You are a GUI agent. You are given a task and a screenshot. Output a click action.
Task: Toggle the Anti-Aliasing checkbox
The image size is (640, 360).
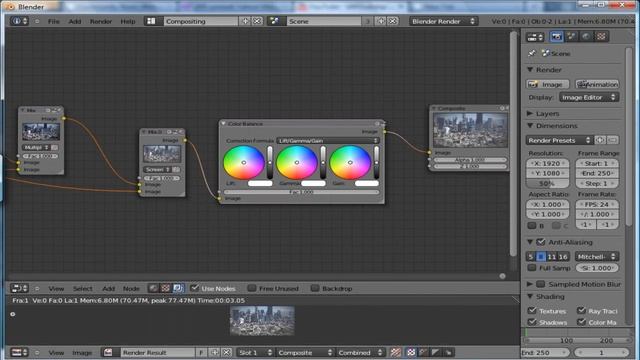pos(541,242)
